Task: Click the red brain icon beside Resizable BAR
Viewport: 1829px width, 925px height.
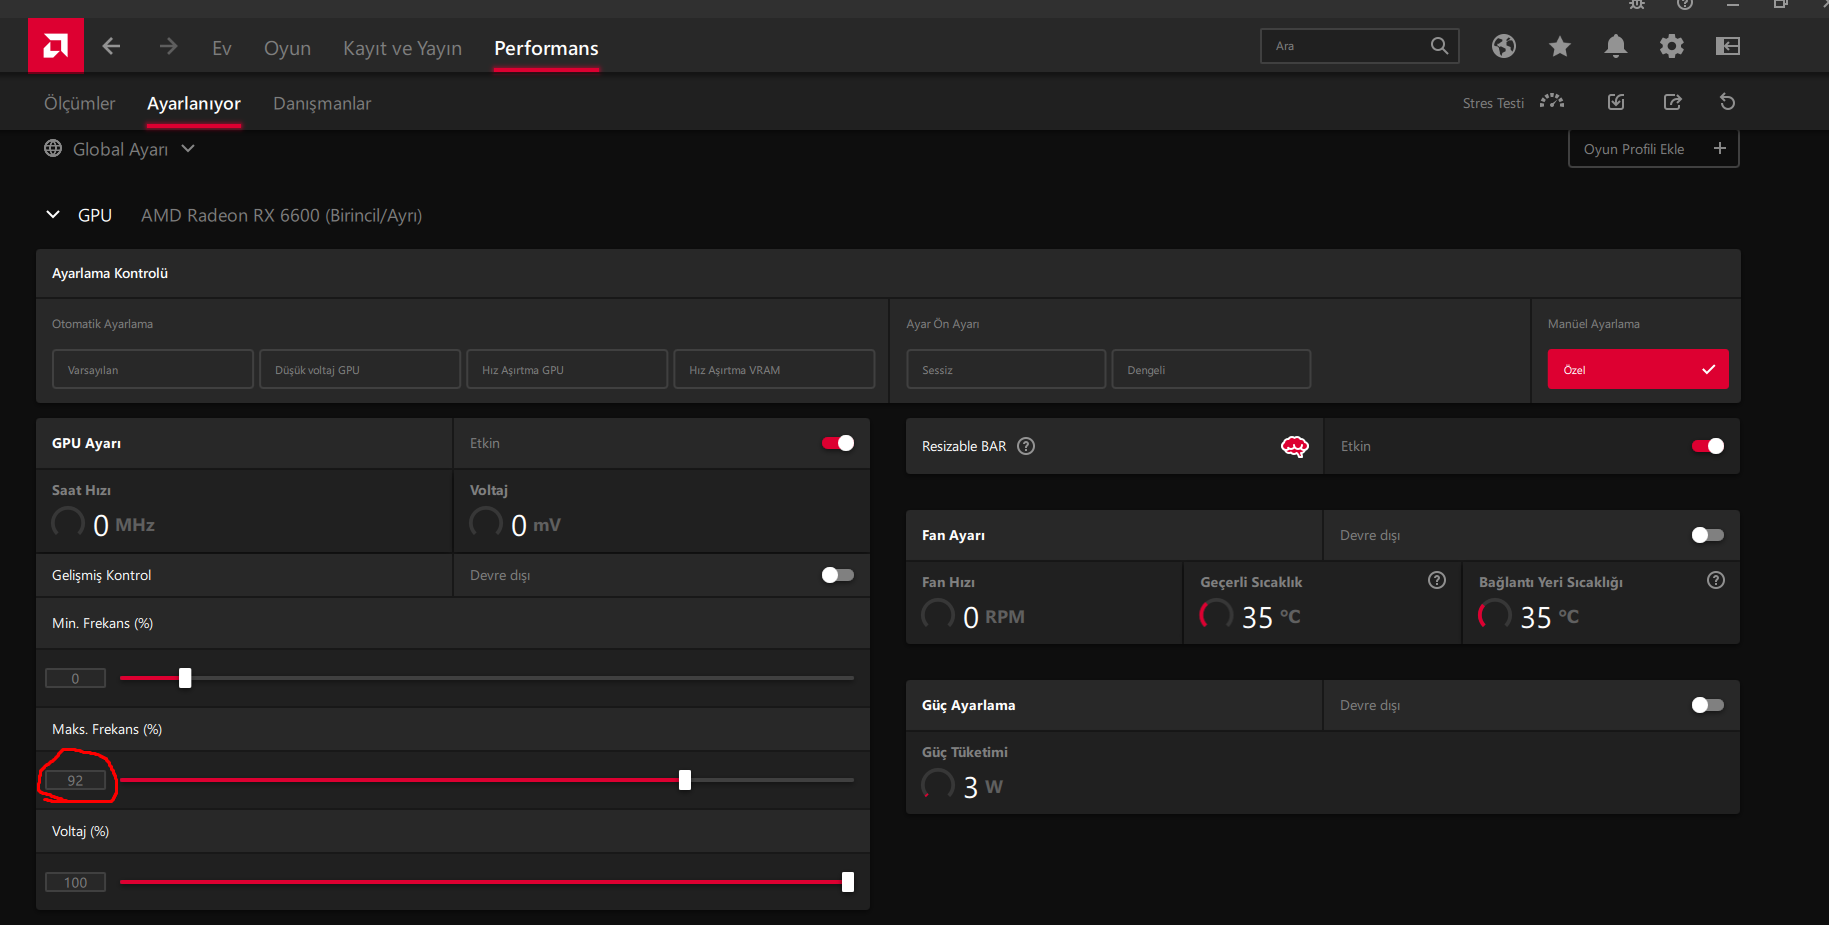Action: click(x=1295, y=446)
